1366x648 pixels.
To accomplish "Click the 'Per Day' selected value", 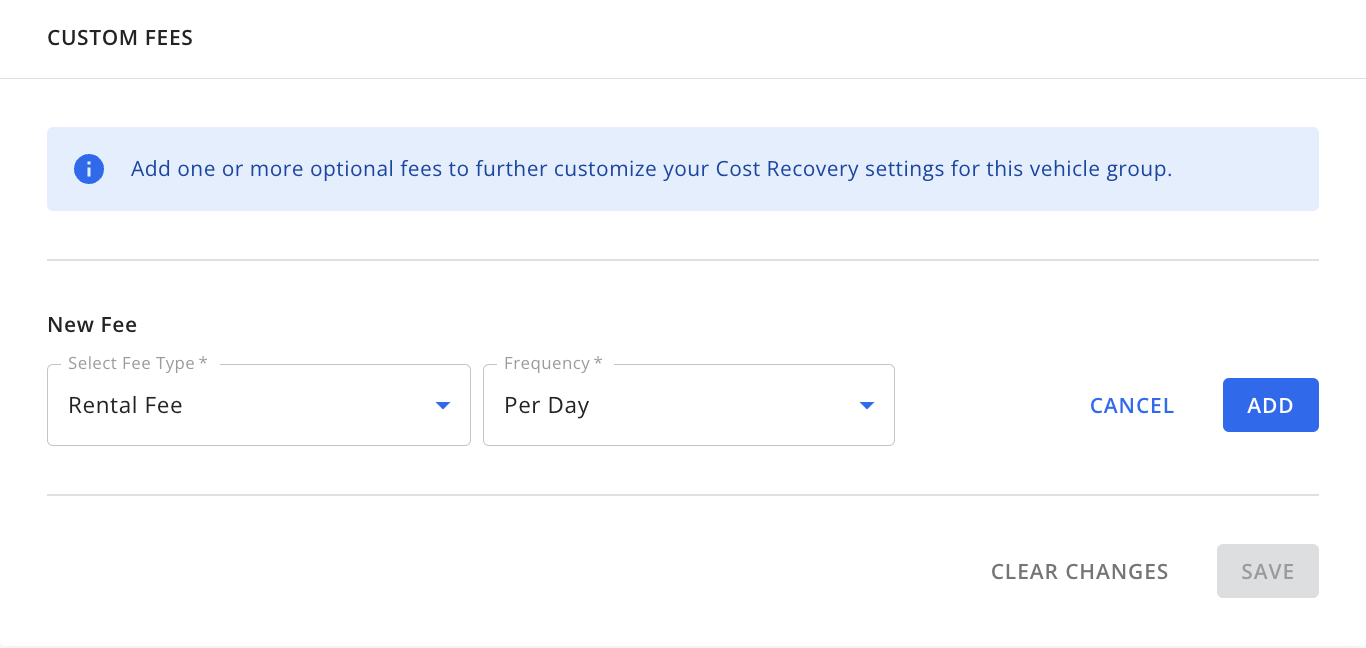I will pyautogui.click(x=546, y=405).
